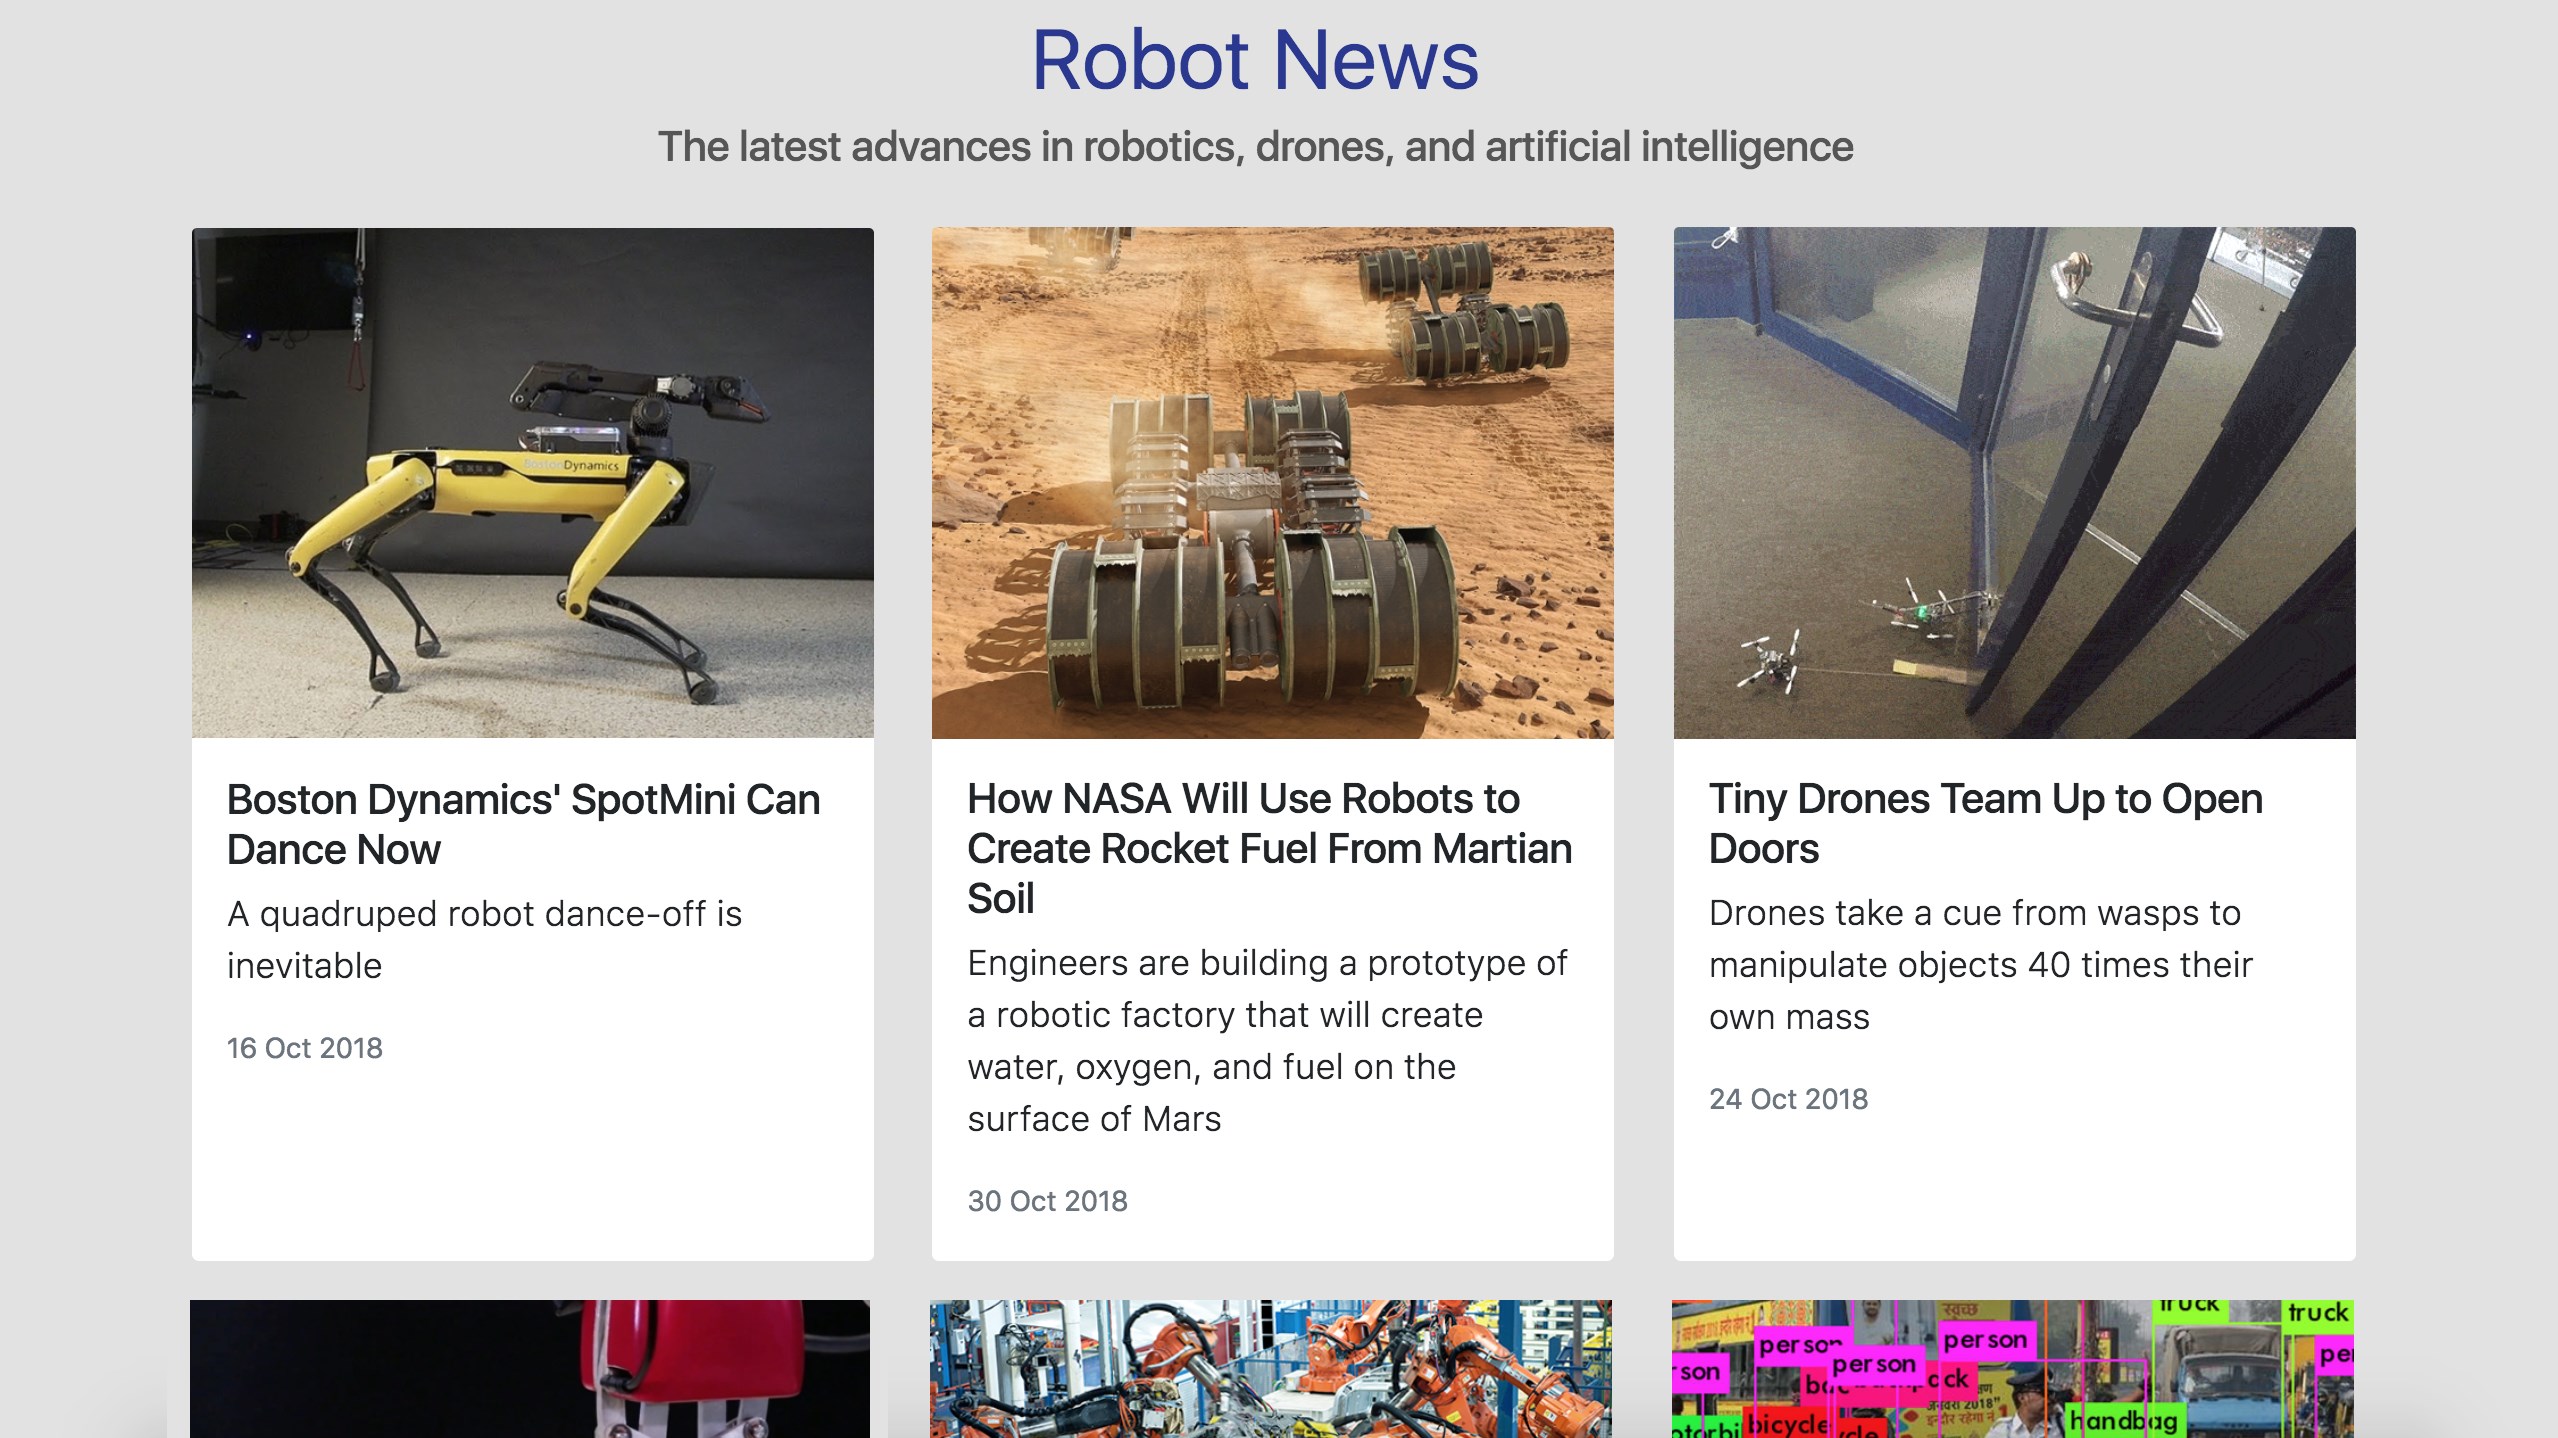Click the latest advances in robotics subtitle
Screen dimensions: 2558x1438
pyautogui.click(x=1255, y=147)
